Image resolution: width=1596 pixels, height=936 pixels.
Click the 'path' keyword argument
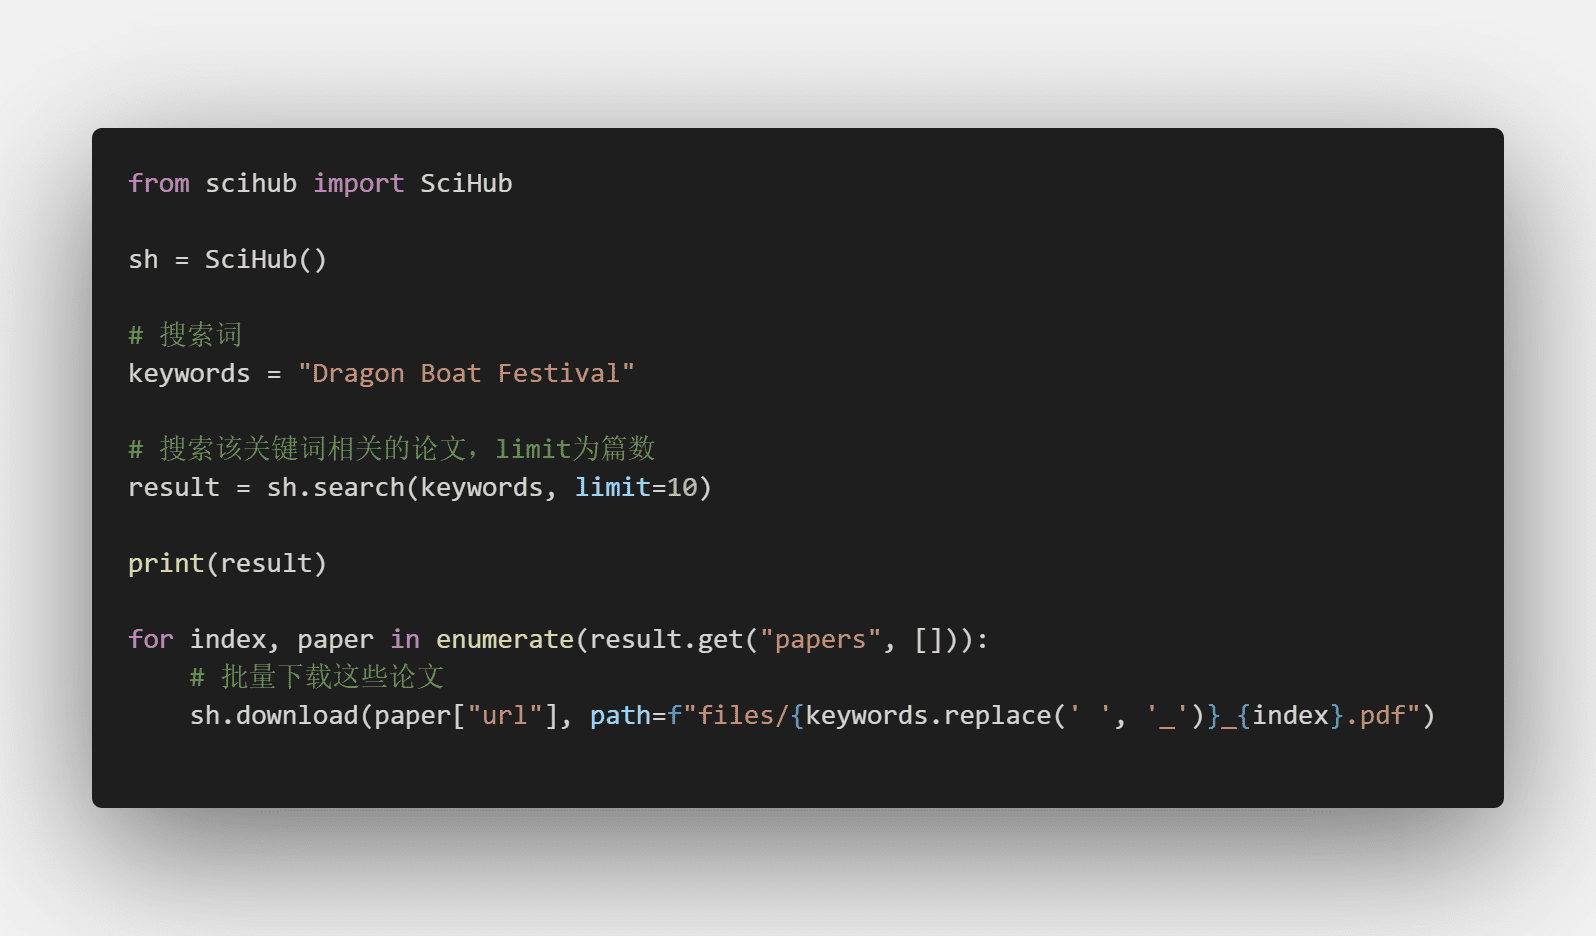click(620, 716)
